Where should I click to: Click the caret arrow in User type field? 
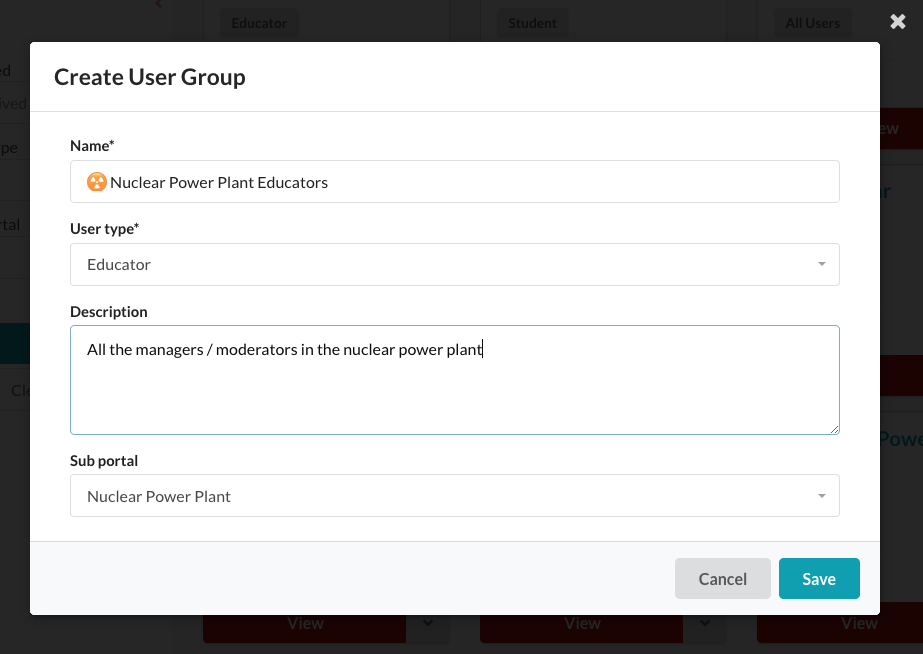click(821, 265)
